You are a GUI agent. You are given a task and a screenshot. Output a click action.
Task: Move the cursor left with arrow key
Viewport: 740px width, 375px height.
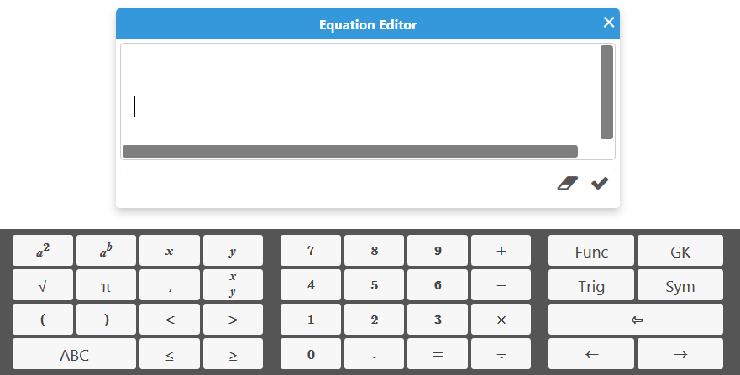(x=591, y=354)
